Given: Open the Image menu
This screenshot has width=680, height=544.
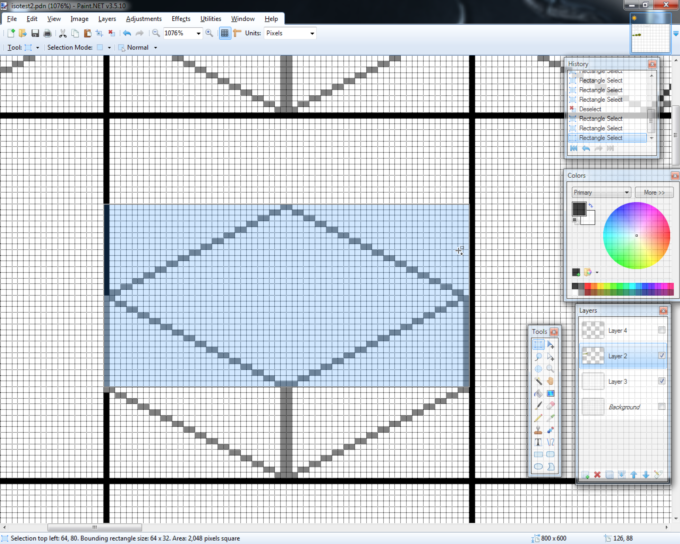Looking at the screenshot, I should click(x=79, y=19).
